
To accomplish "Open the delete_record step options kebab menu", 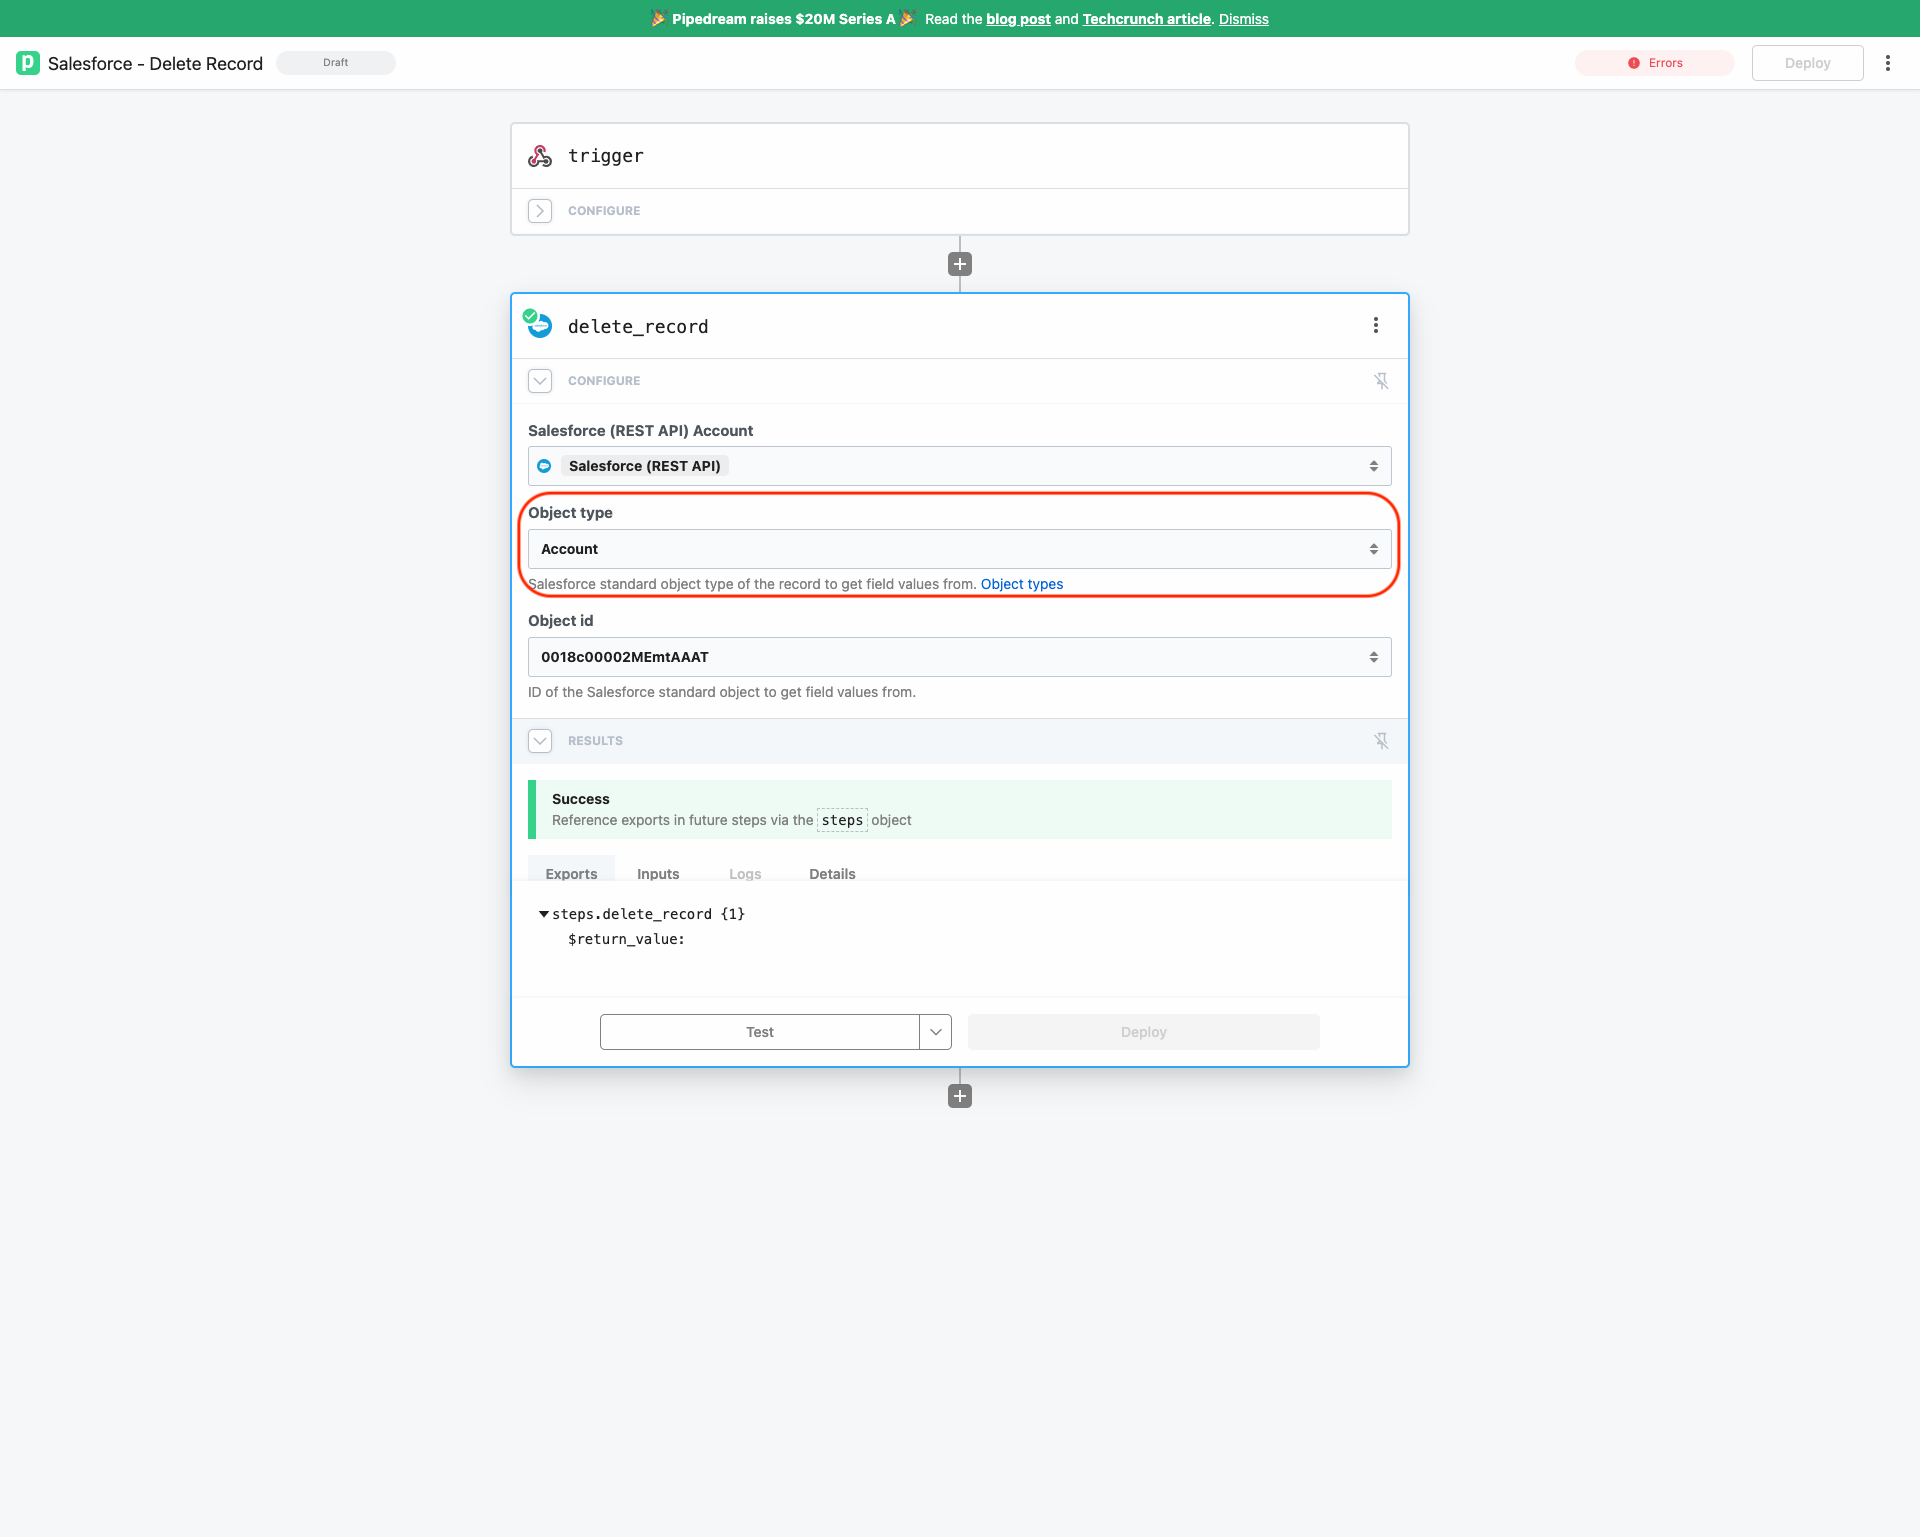I will click(1376, 325).
